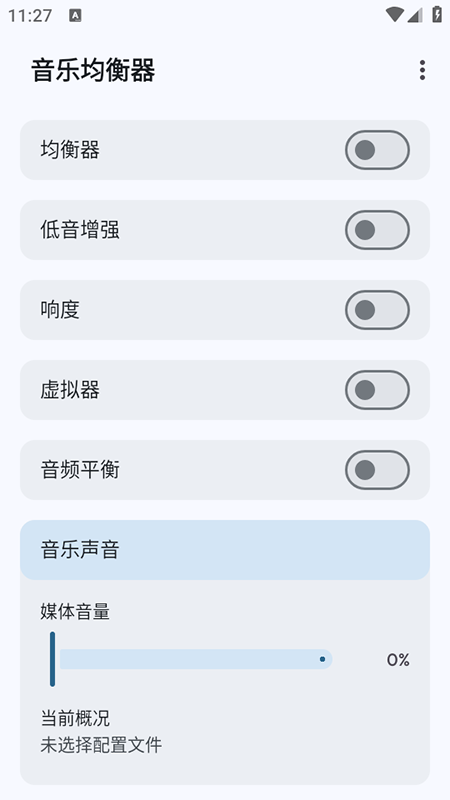Open the three-dot overflow menu
450x800 pixels.
[422, 70]
